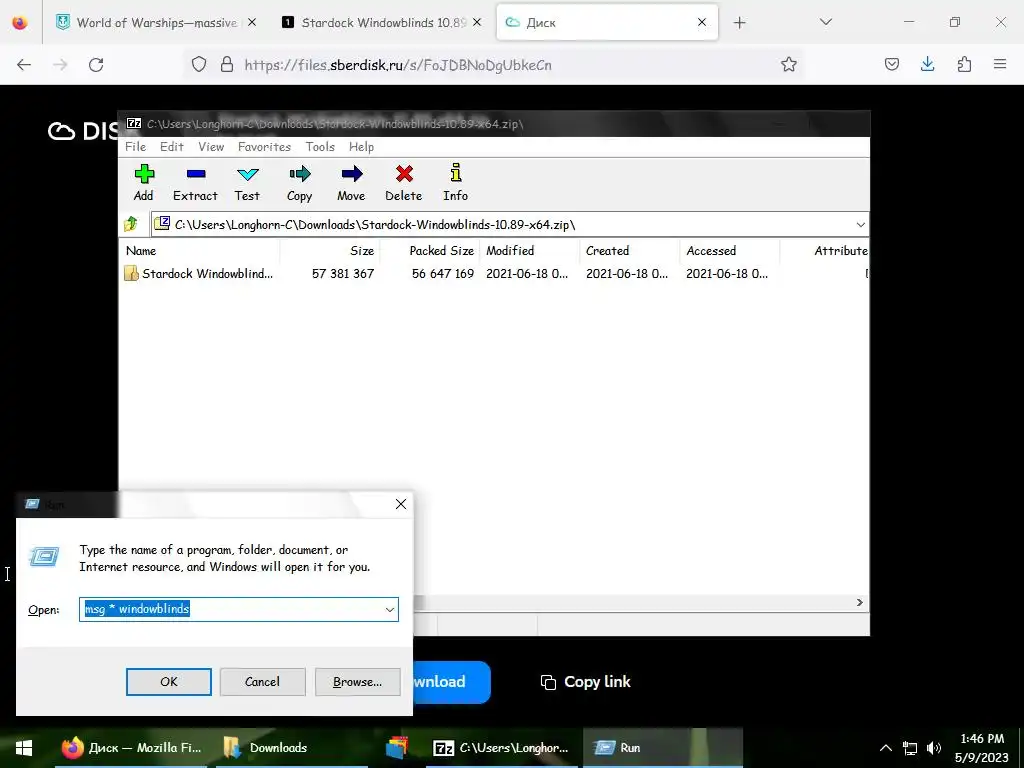Open the Info tool in 7-Zip toolbar
Viewport: 1024px width, 768px height.
456,183
